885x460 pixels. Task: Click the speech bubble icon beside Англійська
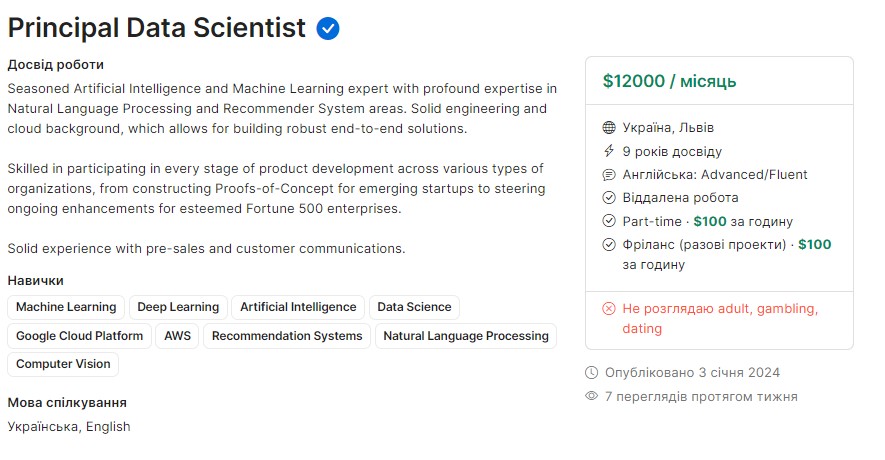(x=608, y=174)
